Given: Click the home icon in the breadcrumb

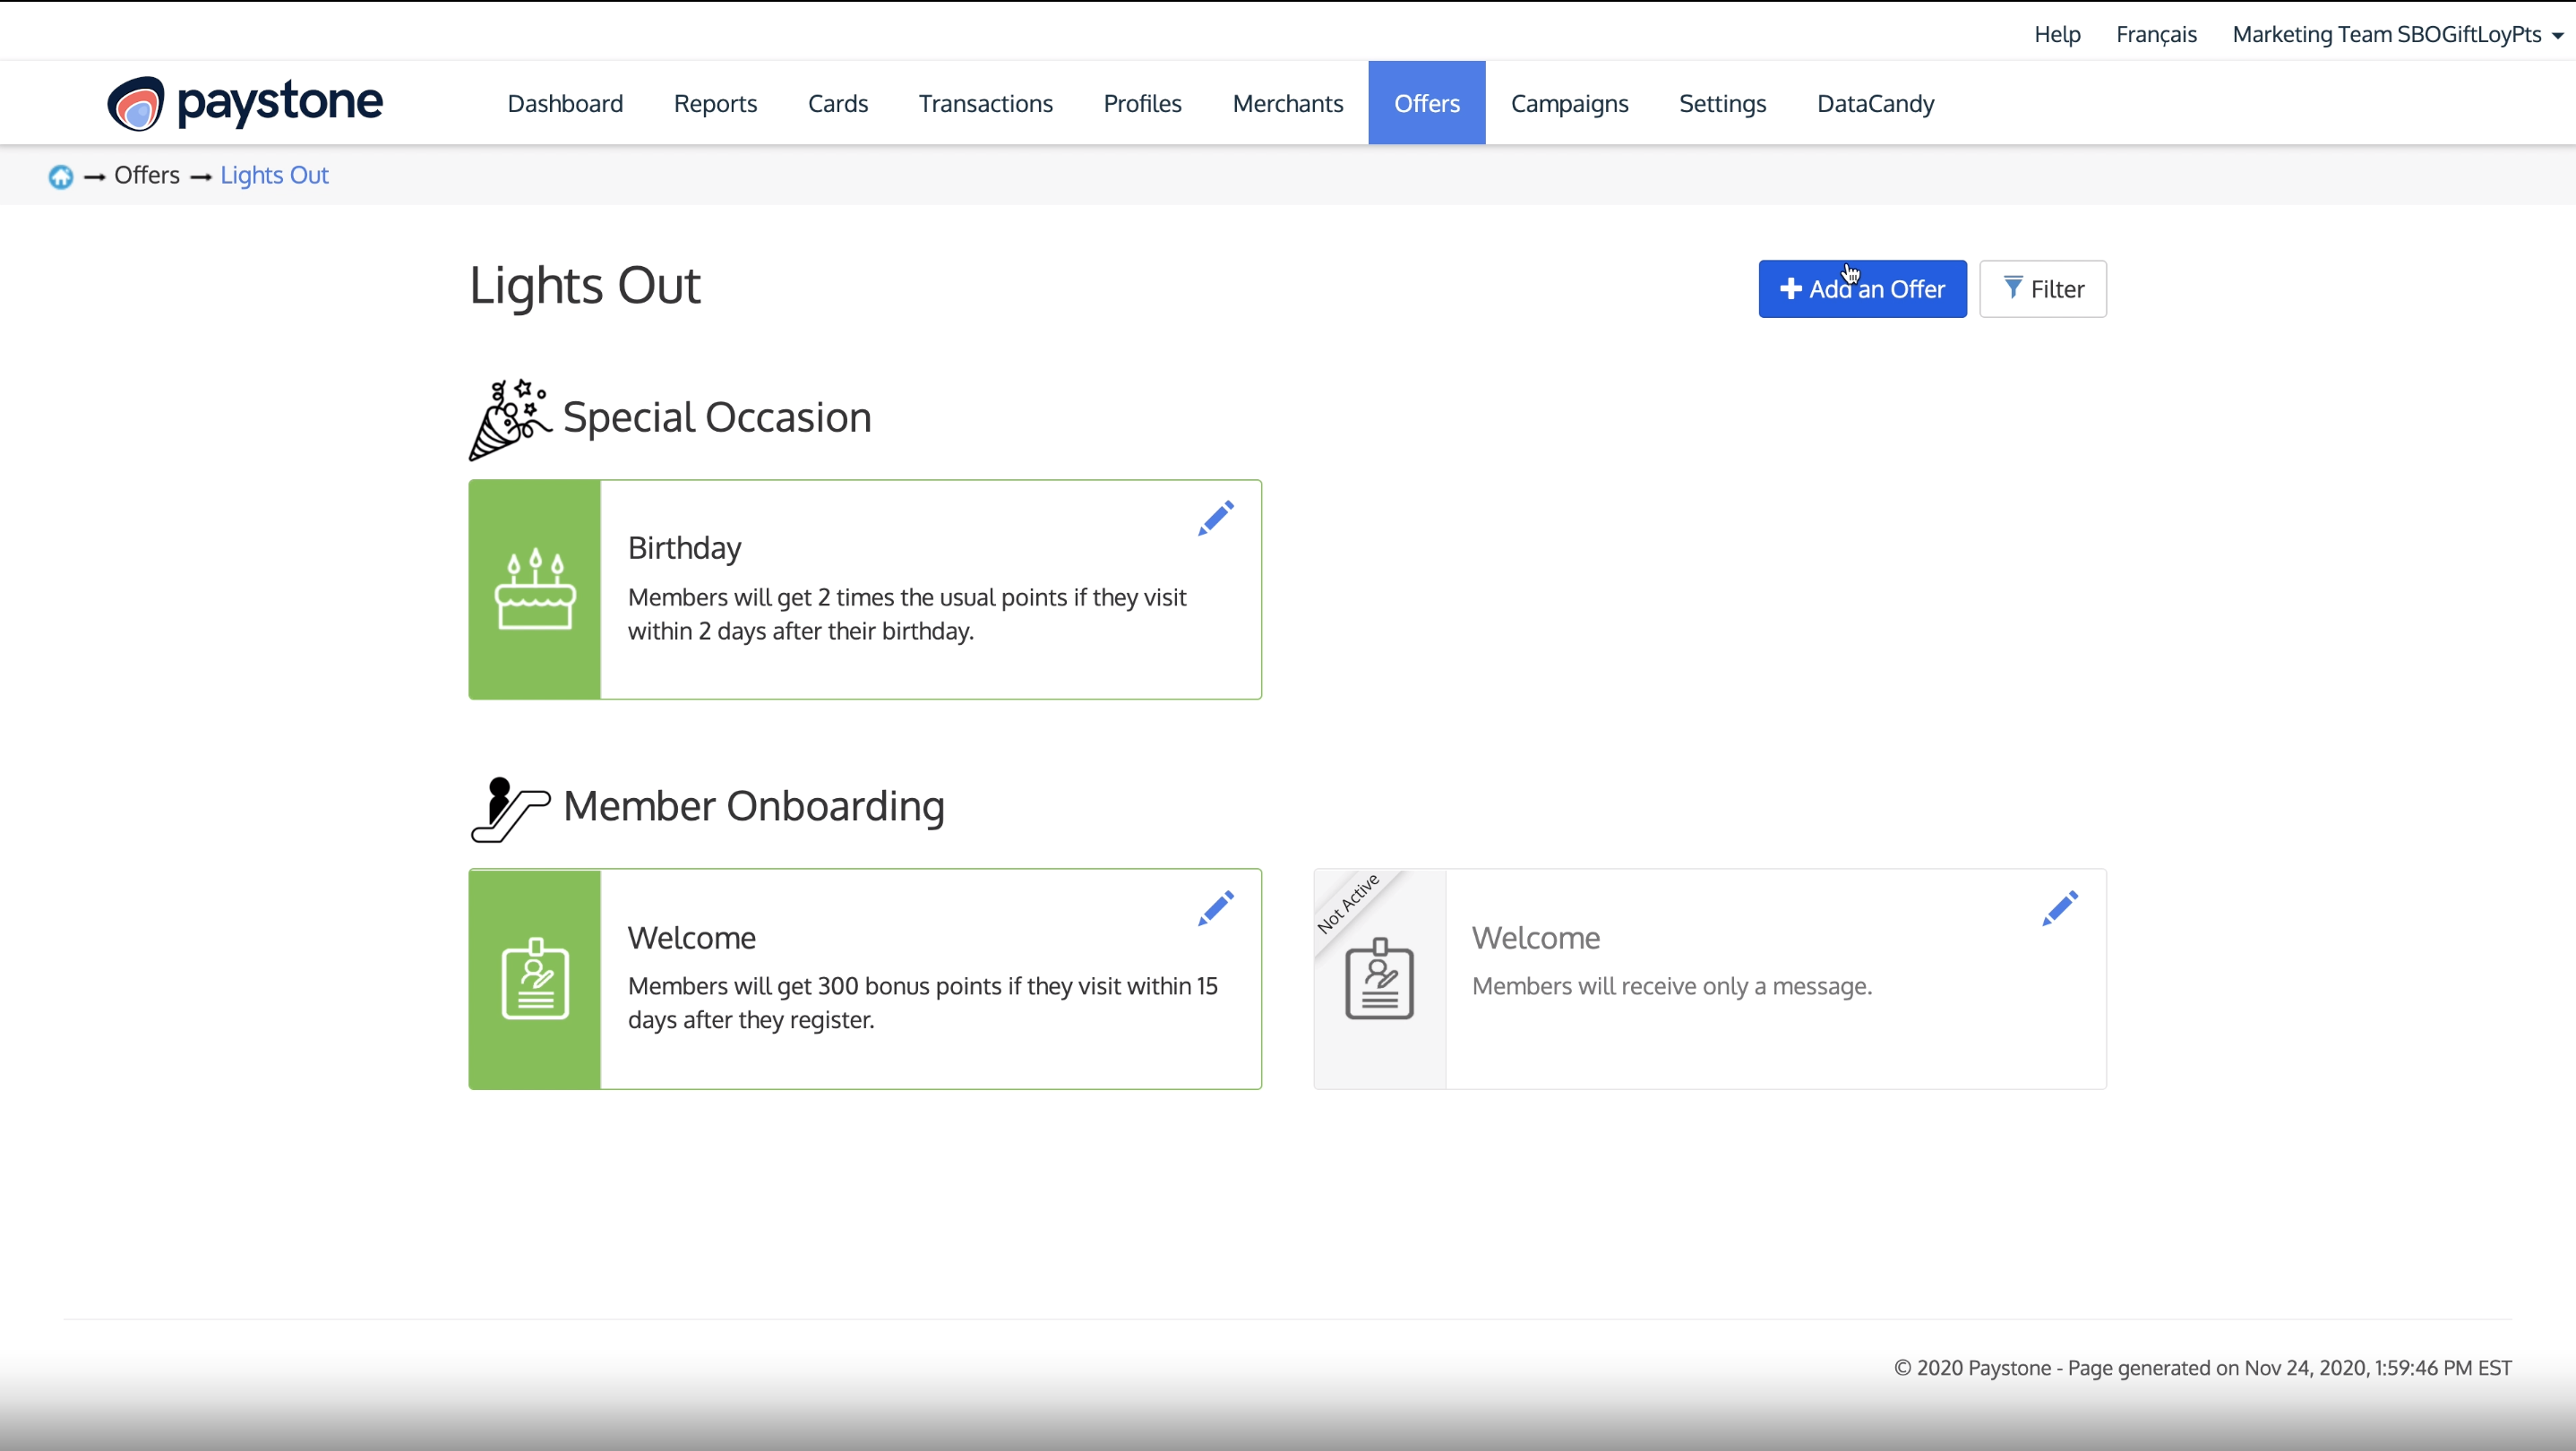Looking at the screenshot, I should (x=60, y=175).
